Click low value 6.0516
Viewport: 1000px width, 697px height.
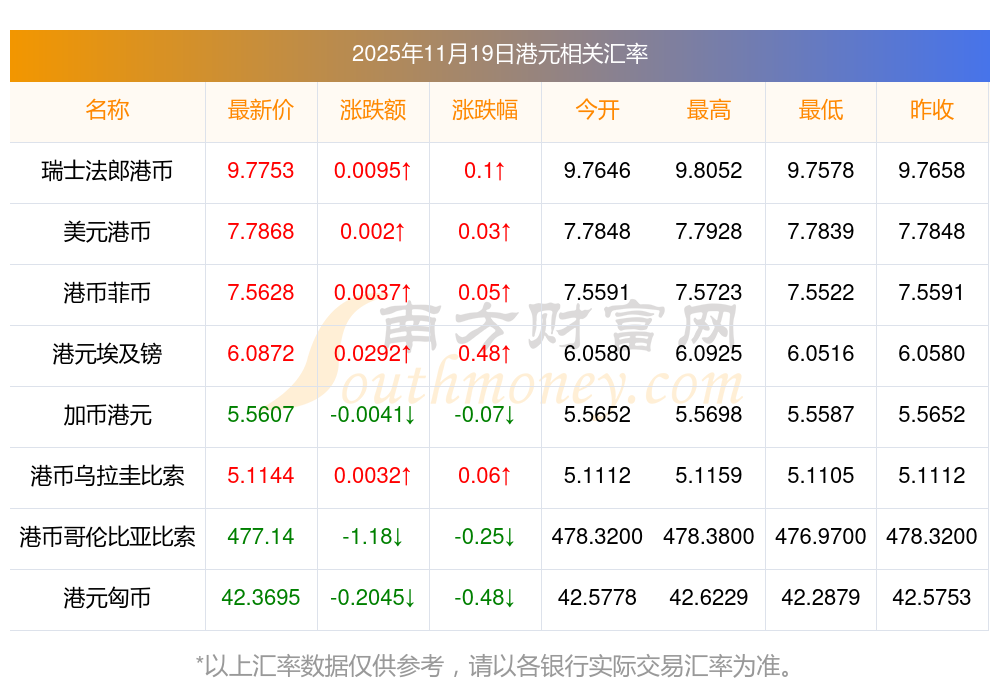pyautogui.click(x=820, y=353)
